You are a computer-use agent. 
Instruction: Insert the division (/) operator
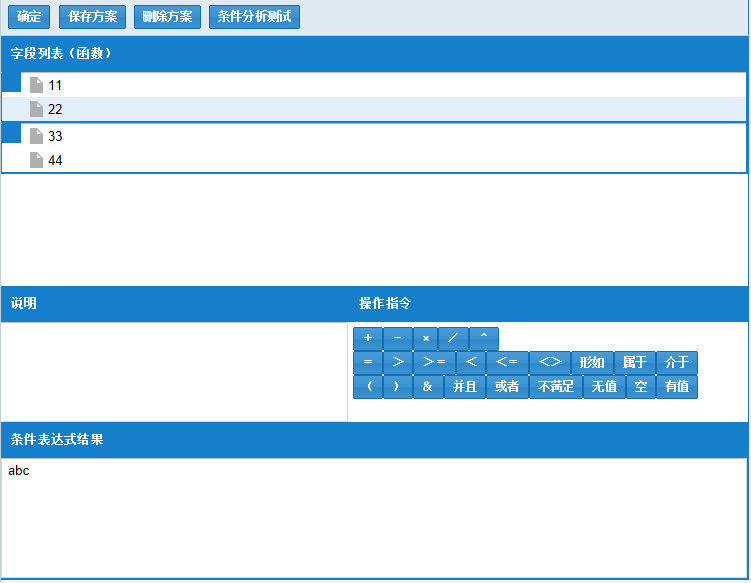(453, 339)
